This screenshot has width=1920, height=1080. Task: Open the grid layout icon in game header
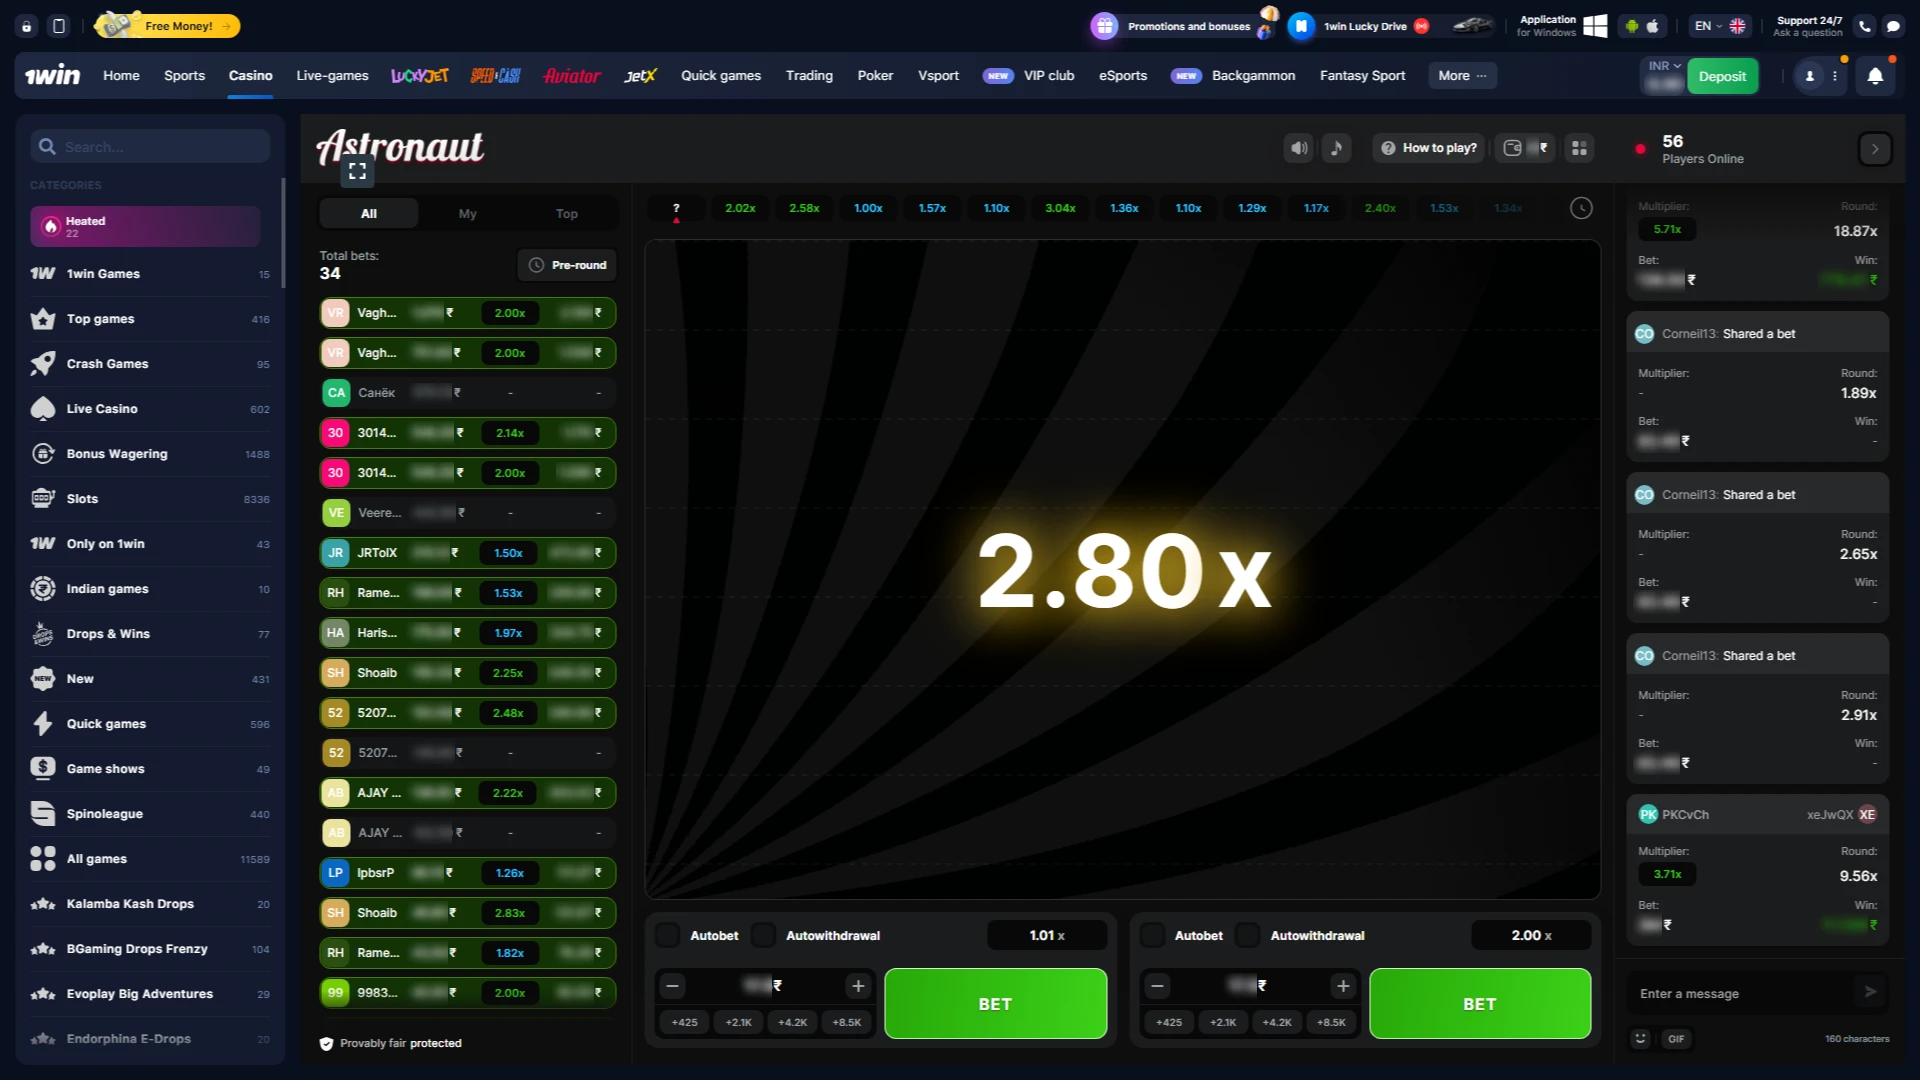[x=1579, y=148]
